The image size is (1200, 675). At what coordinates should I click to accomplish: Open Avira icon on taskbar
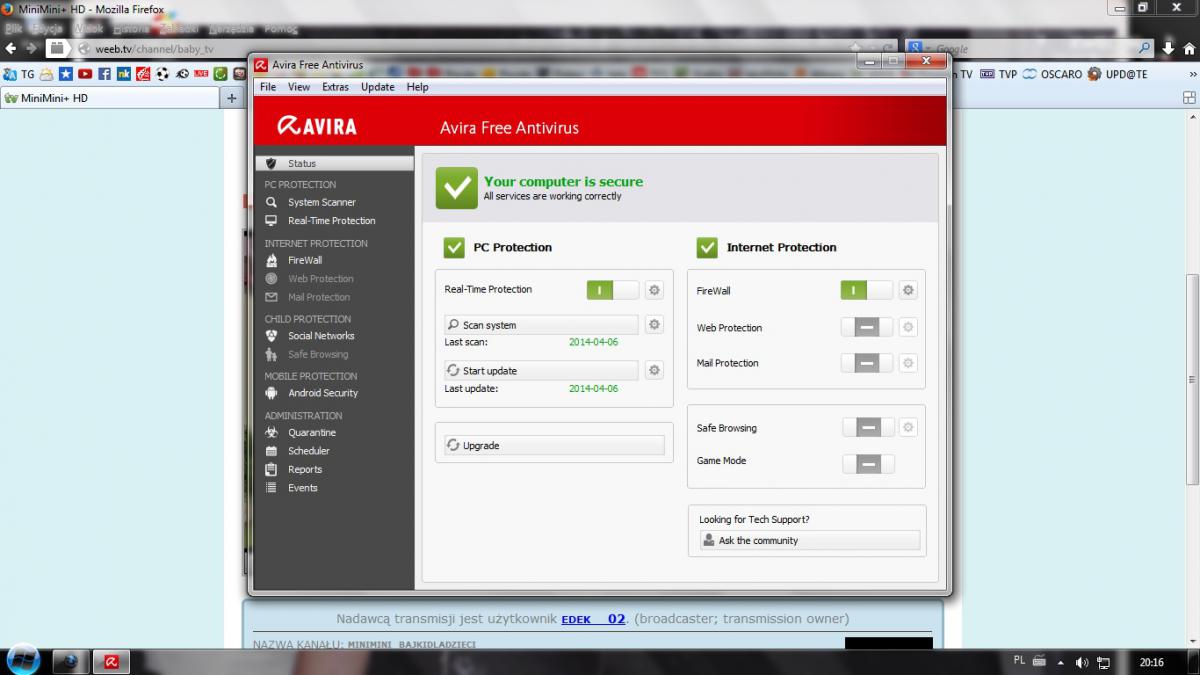(112, 662)
